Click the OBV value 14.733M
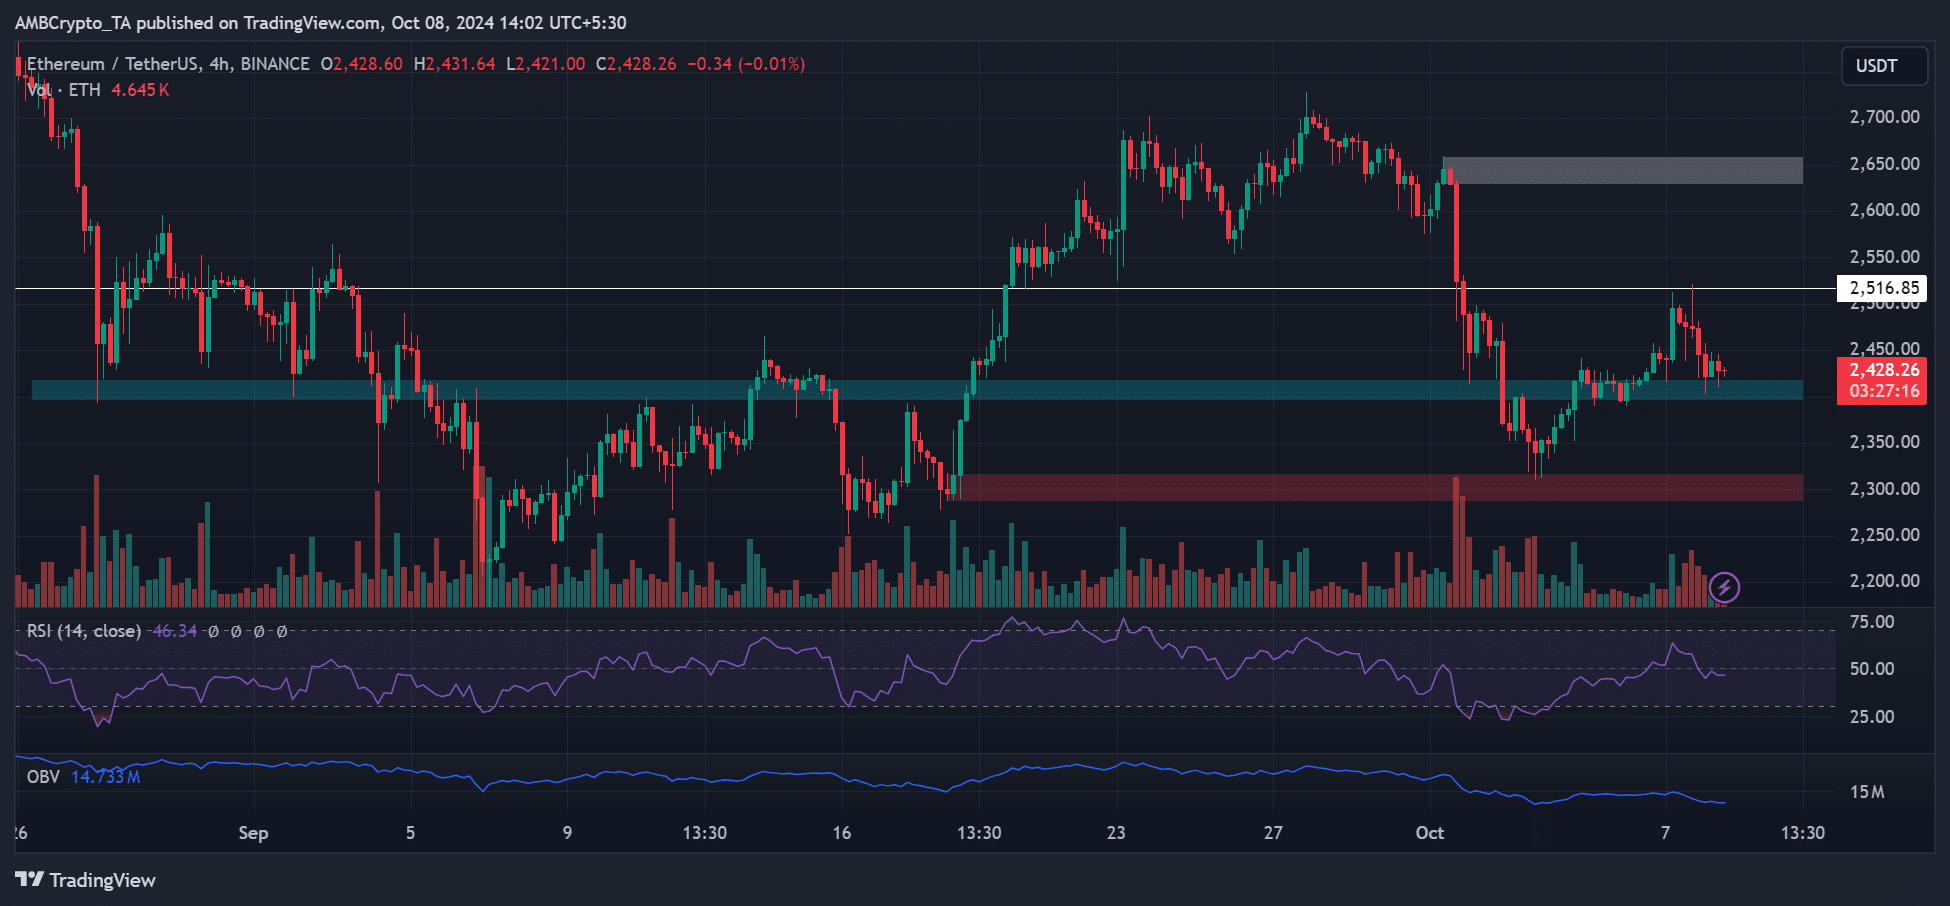Viewport: 1950px width, 906px height. click(105, 777)
